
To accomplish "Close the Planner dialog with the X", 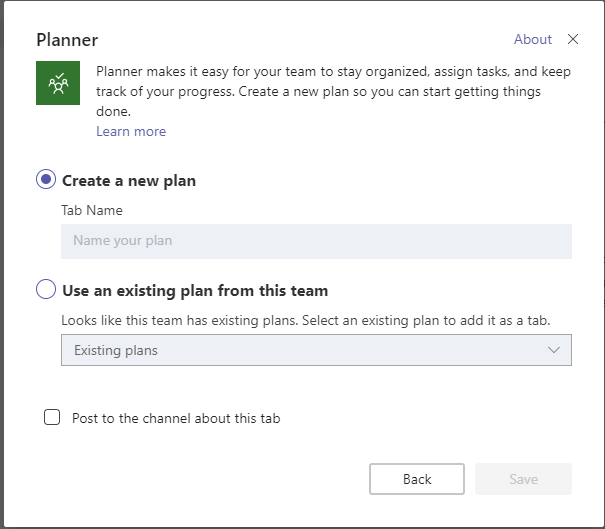I will (573, 39).
